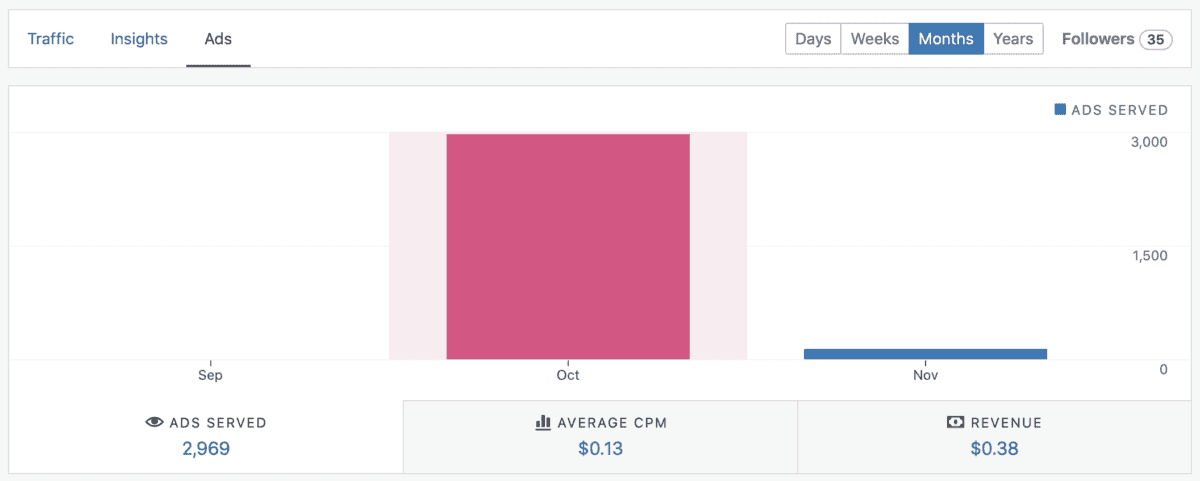Click the Nov axis label
The width and height of the screenshot is (1200, 481).
click(925, 376)
